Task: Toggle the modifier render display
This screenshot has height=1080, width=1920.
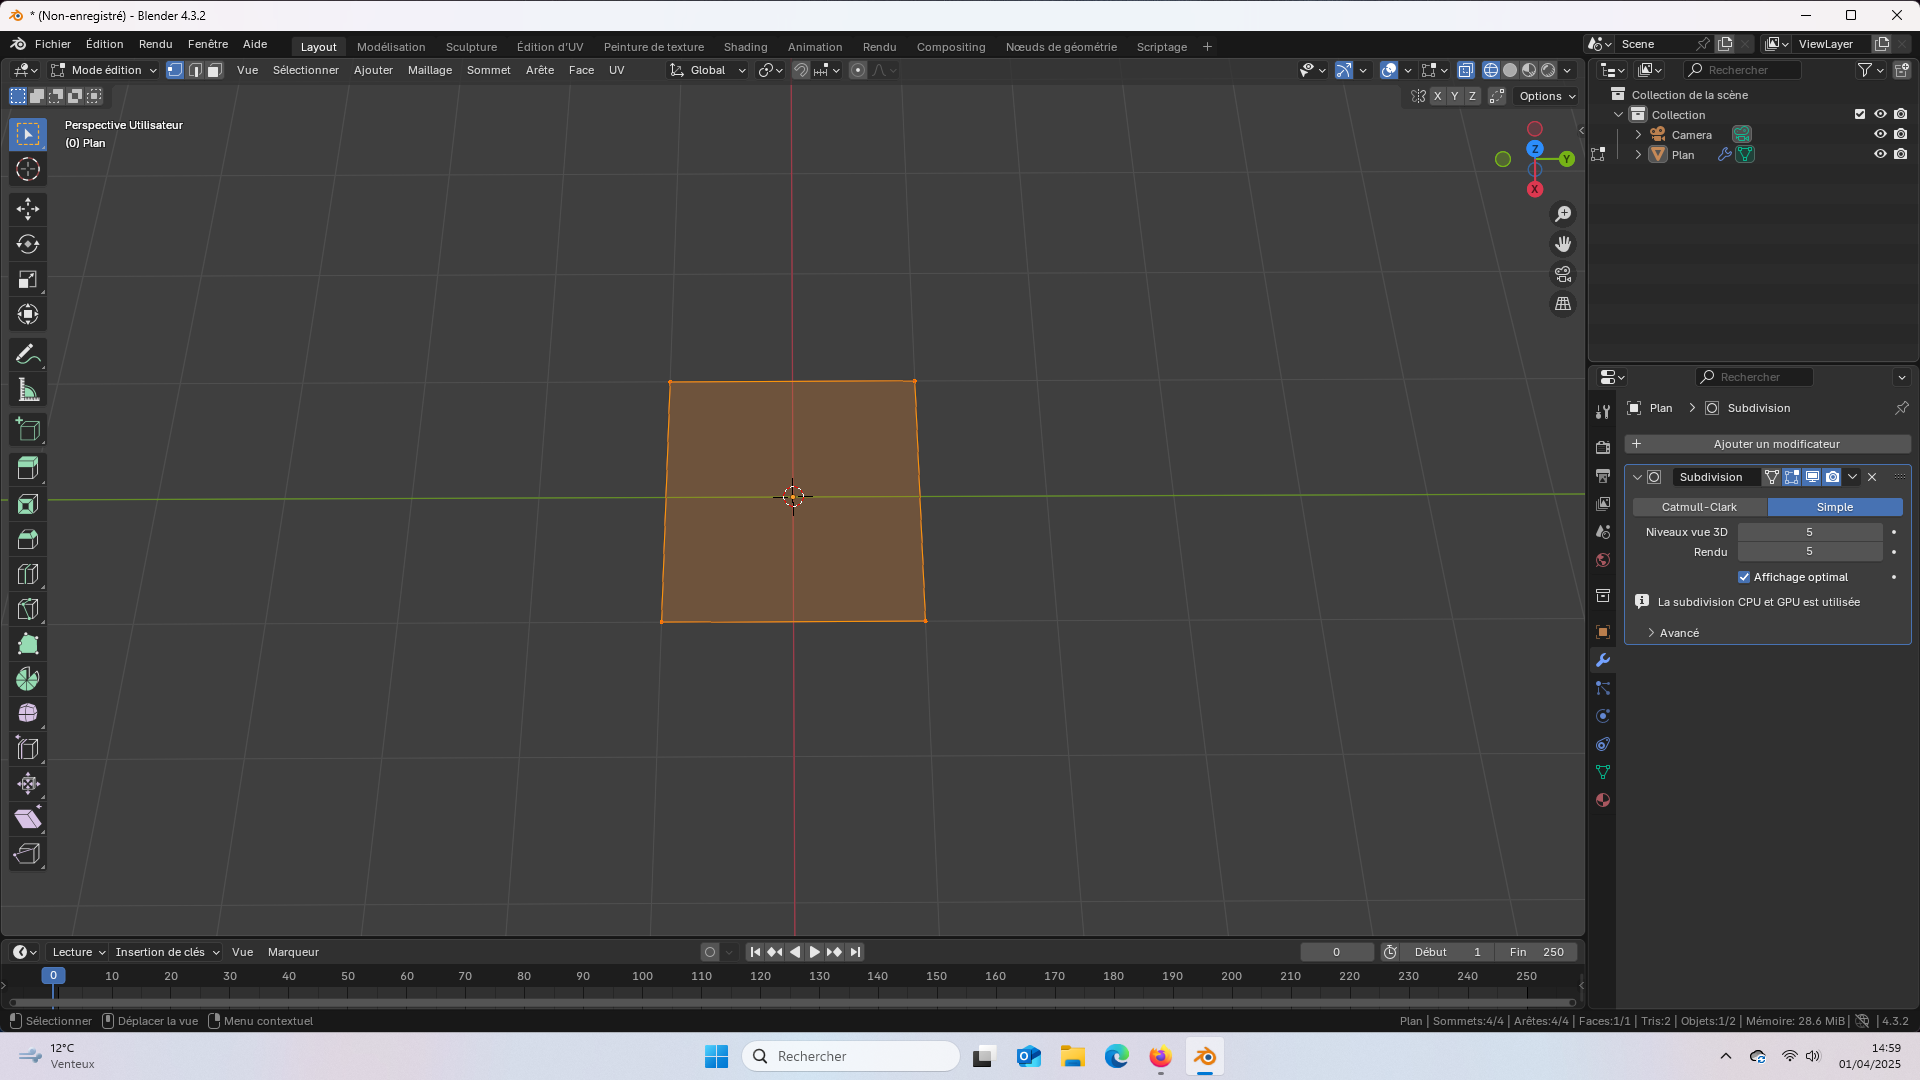Action: pos(1832,477)
